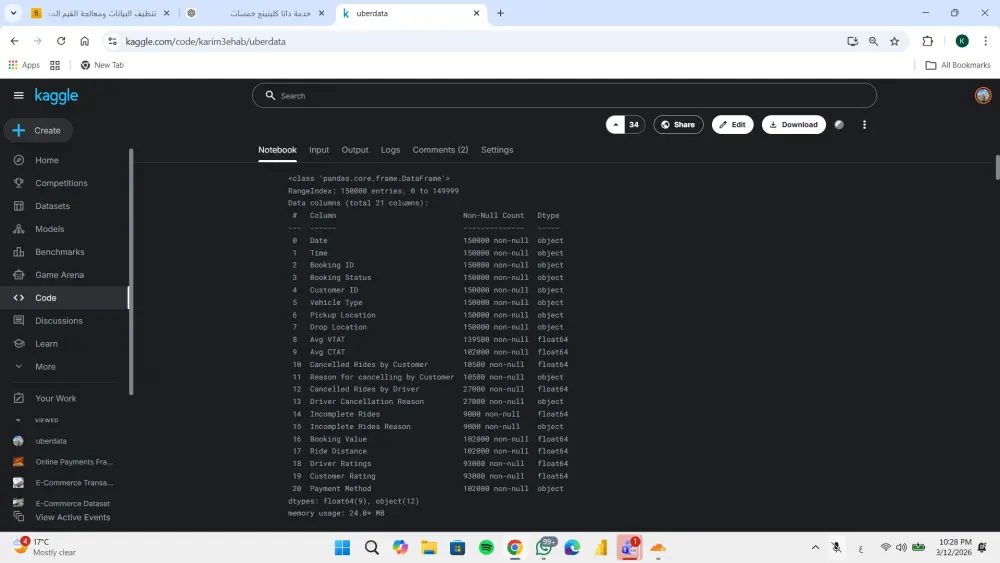
Task: Click 'Booking Status' column row text
Action: [x=340, y=277]
